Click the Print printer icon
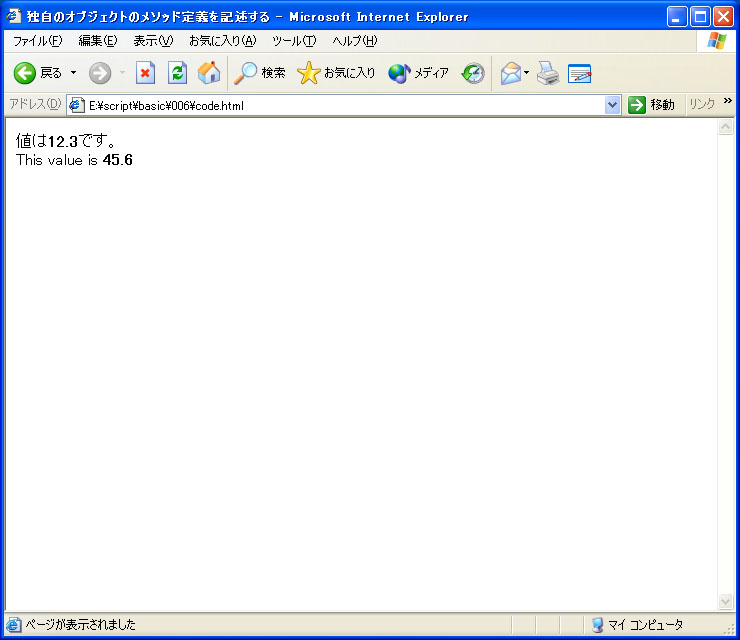The width and height of the screenshot is (740, 640). coord(548,73)
